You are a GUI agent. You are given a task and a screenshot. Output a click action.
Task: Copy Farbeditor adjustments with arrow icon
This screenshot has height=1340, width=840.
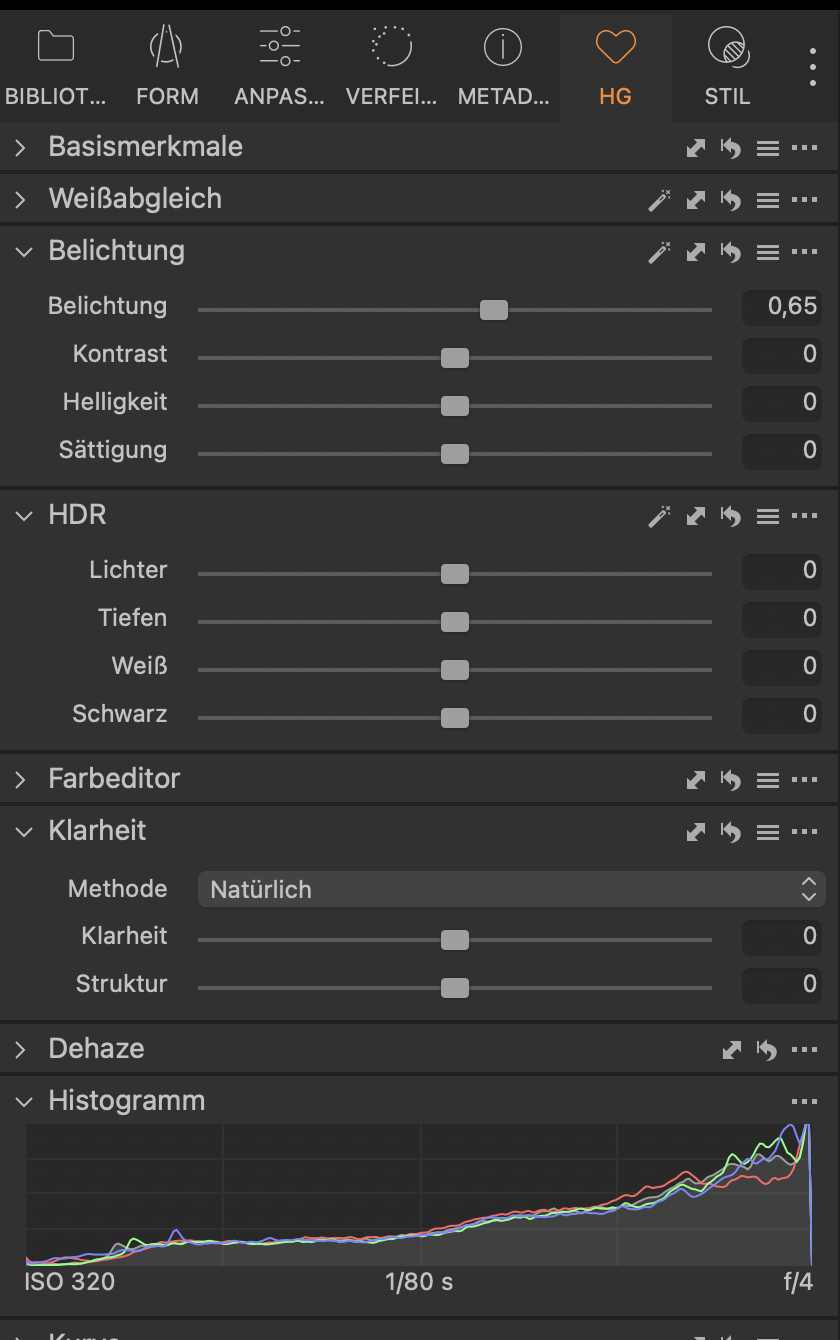[x=696, y=780]
